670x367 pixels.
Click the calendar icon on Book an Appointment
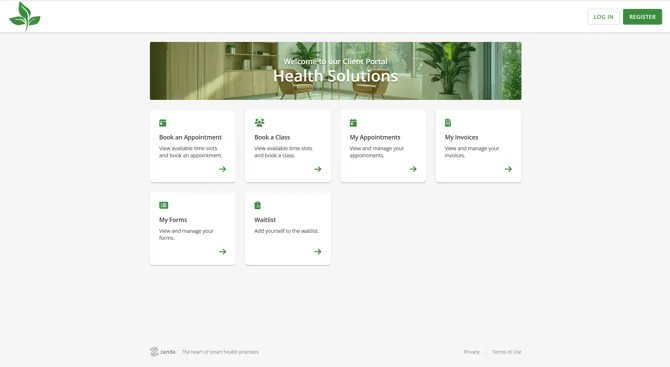click(163, 123)
